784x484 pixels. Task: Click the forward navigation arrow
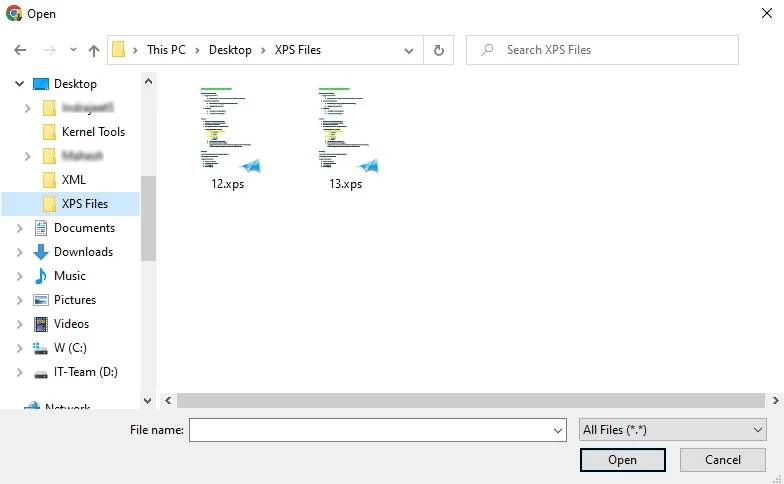coord(50,50)
